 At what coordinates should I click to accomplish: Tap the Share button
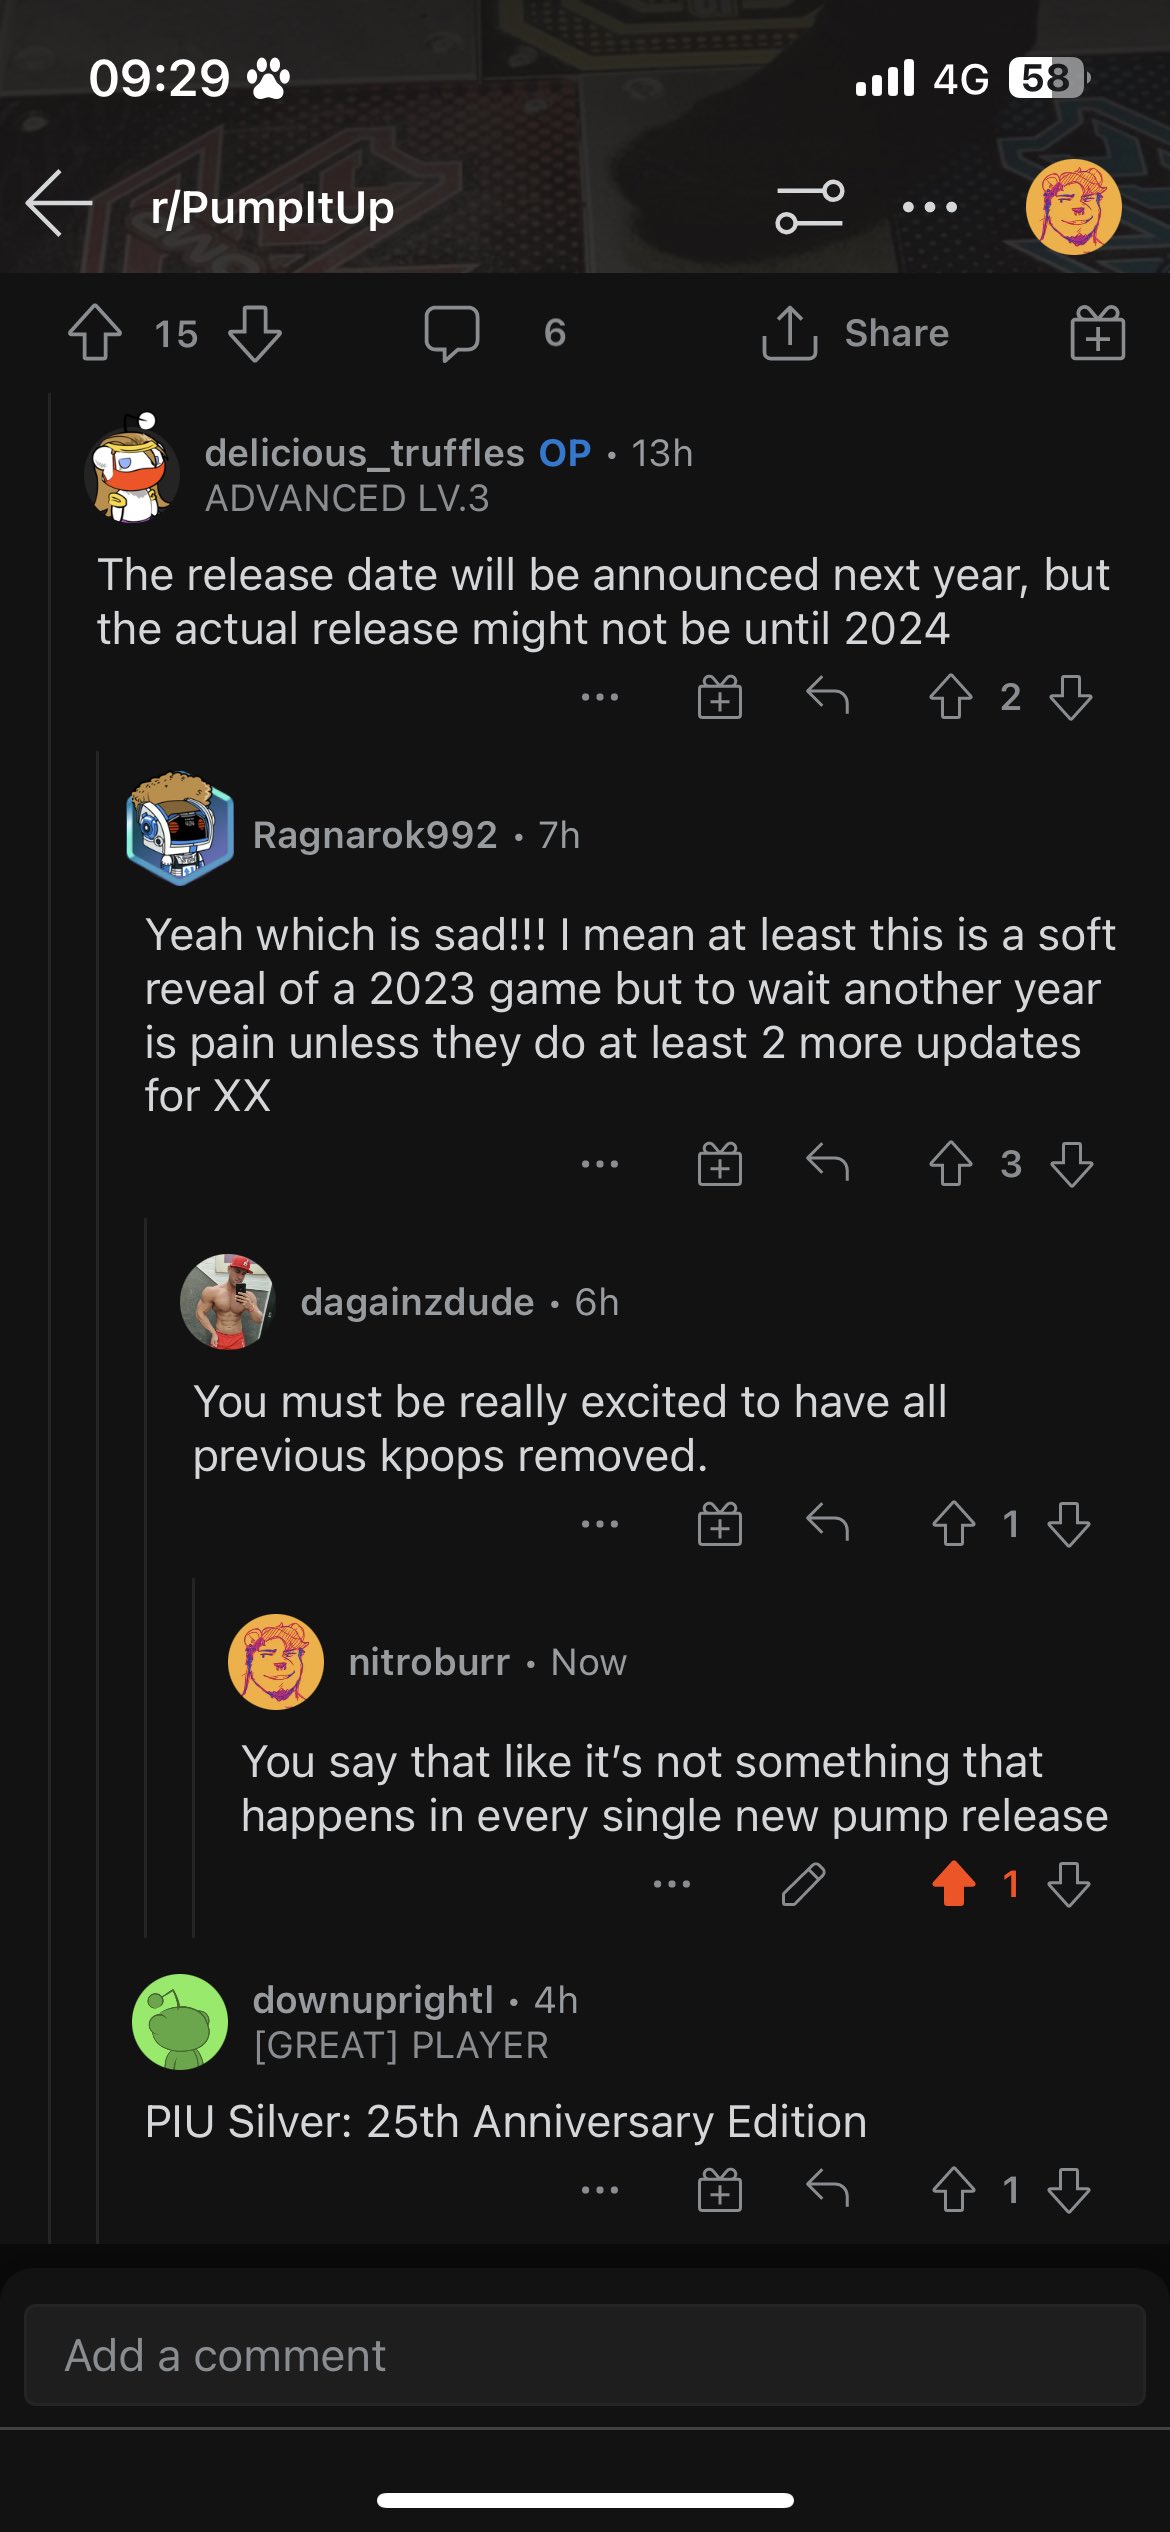[856, 333]
